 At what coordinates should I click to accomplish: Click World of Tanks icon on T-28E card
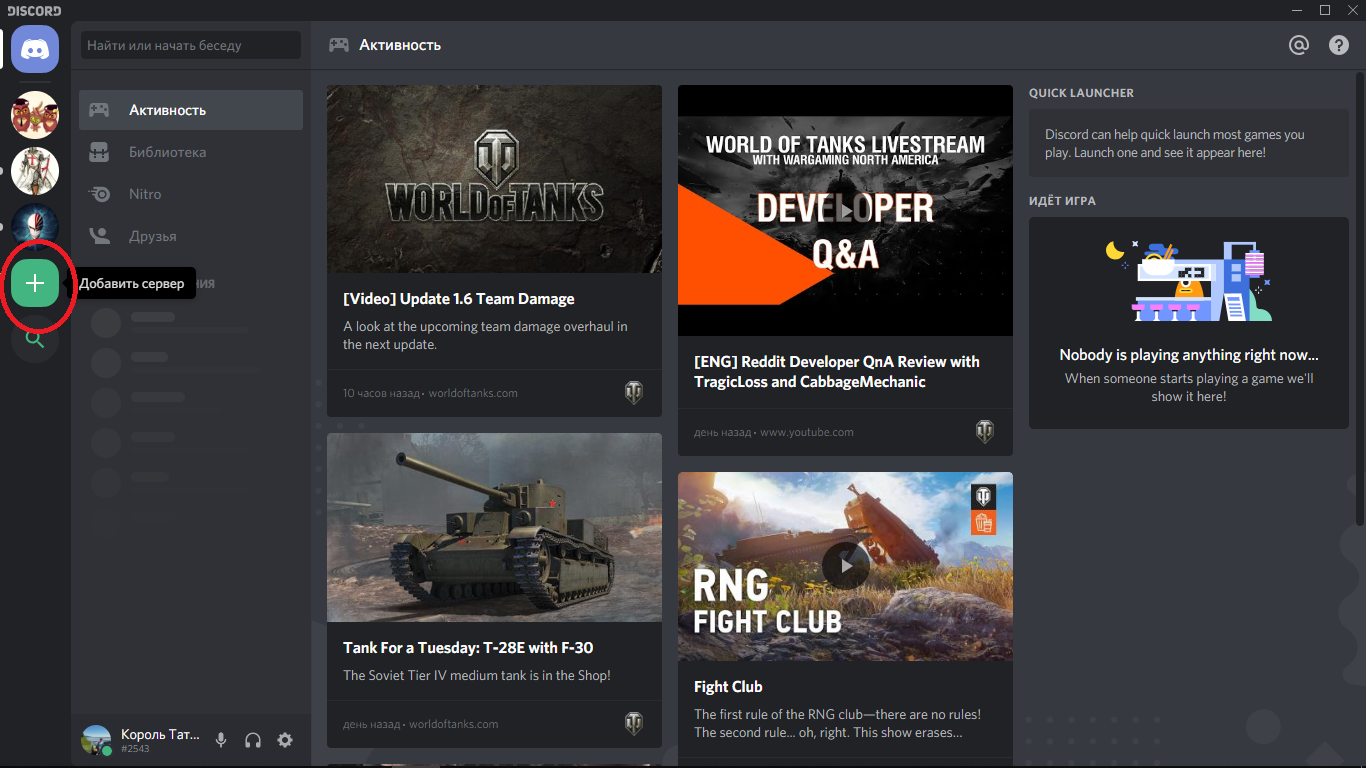(x=634, y=724)
